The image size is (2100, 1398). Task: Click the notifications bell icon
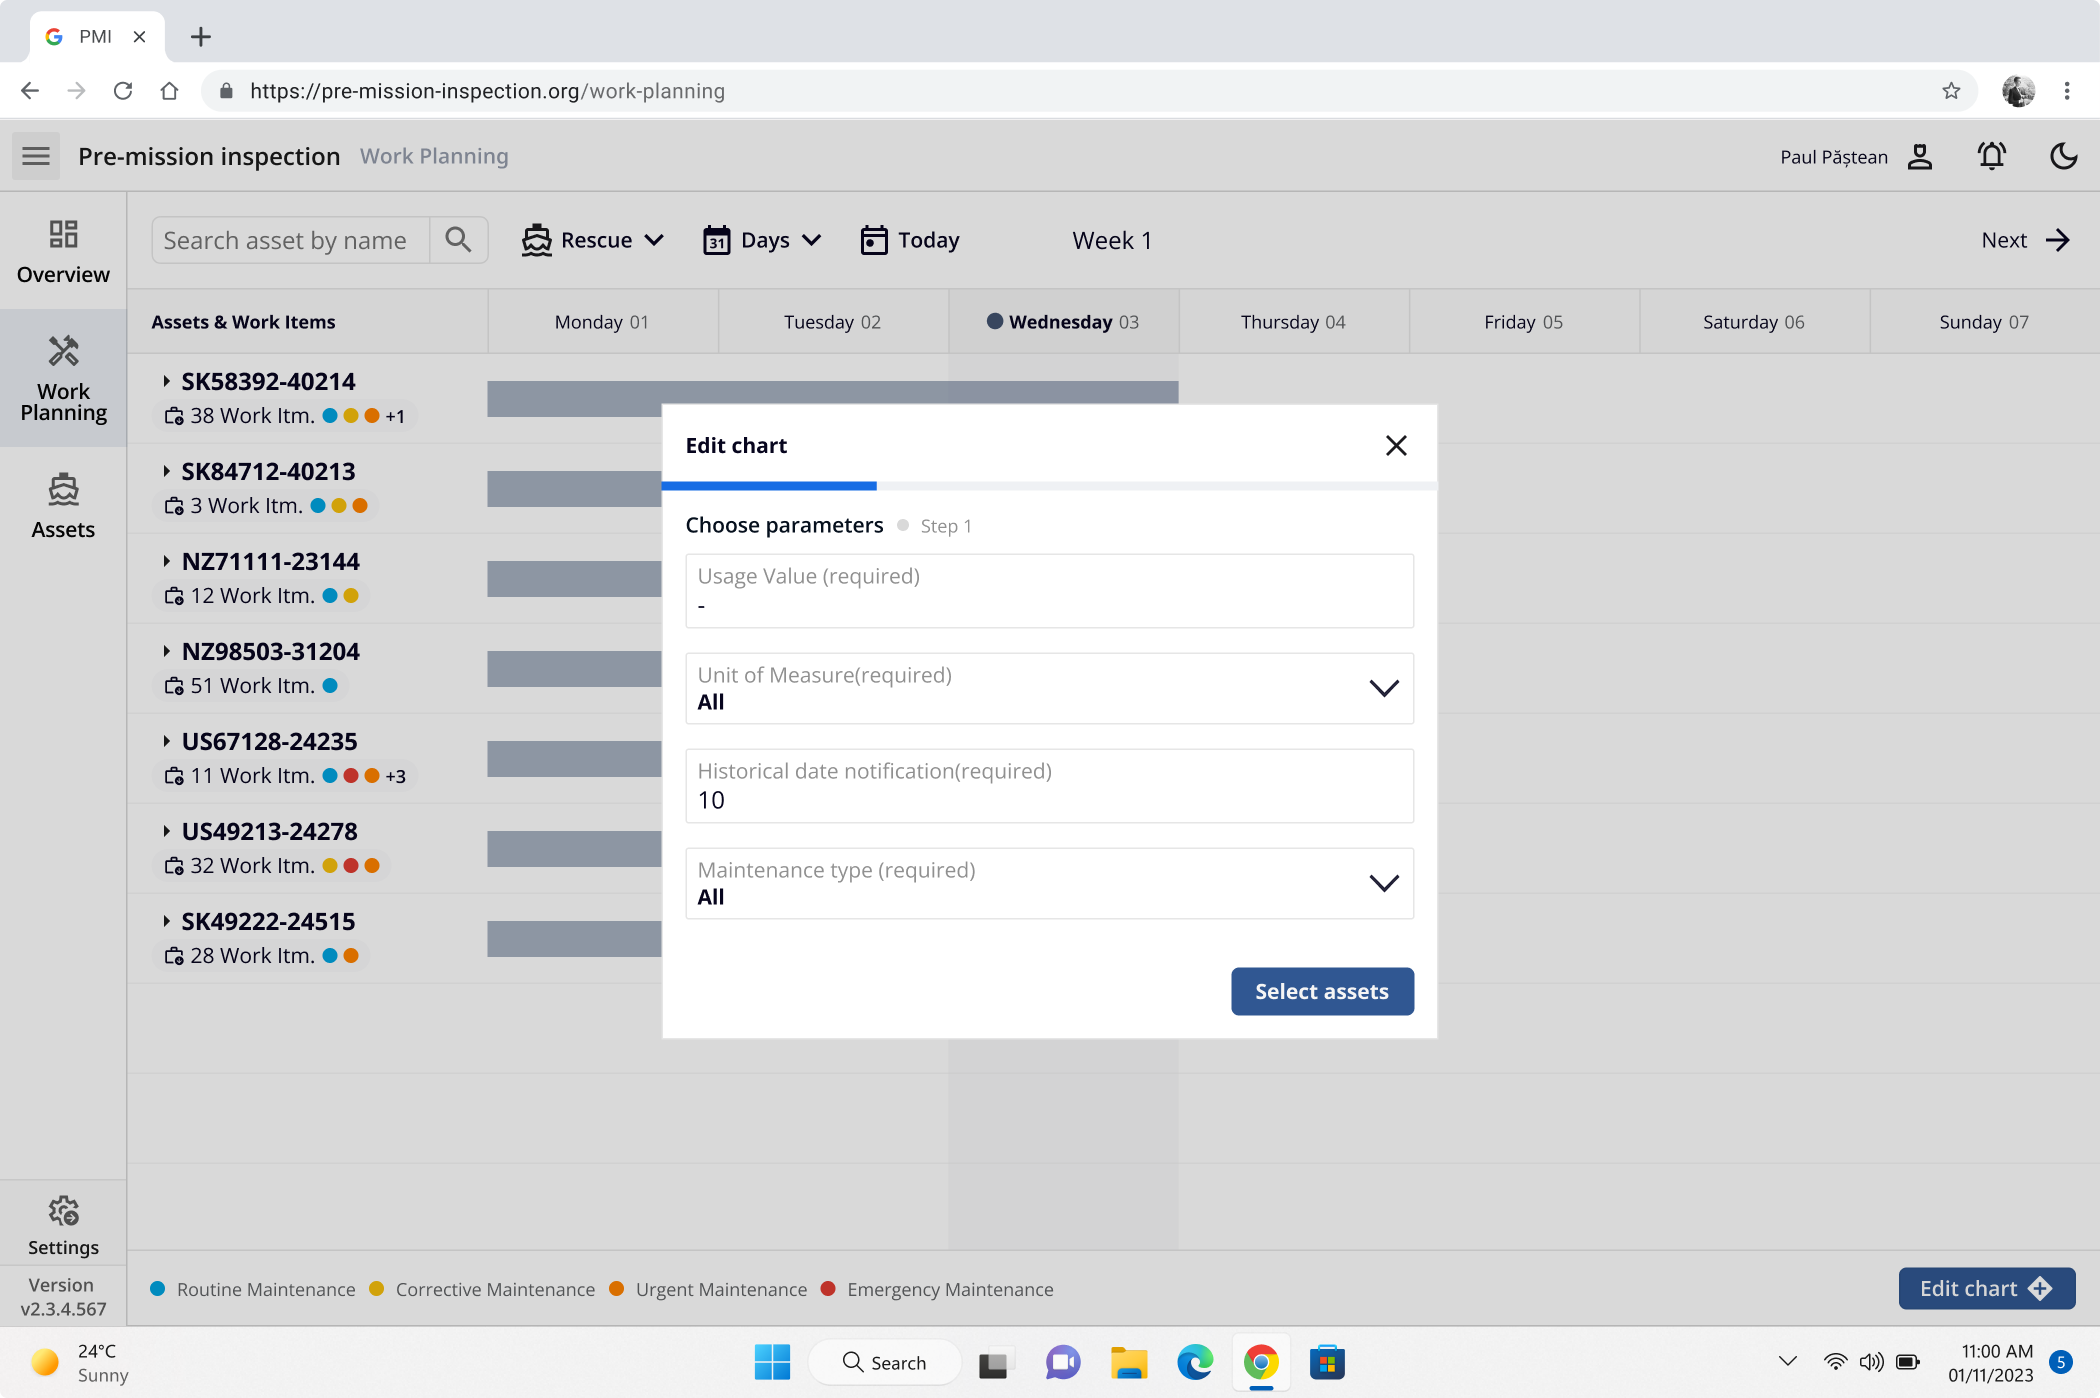(1991, 156)
